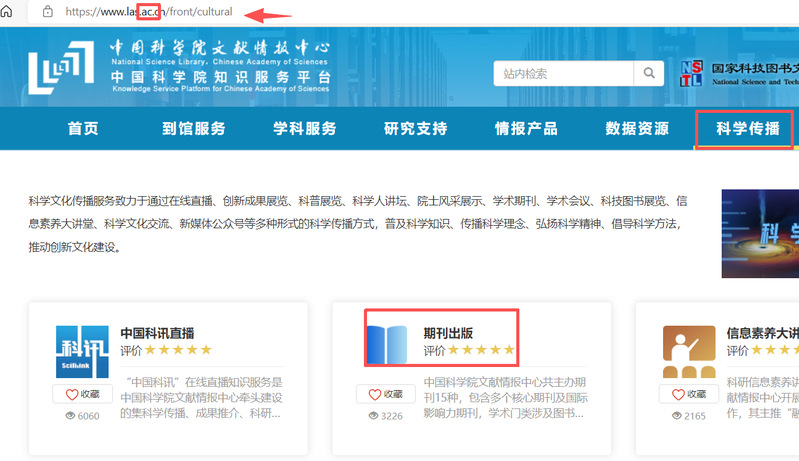Click the NSTL logo icon
The image size is (799, 461).
pyautogui.click(x=691, y=73)
